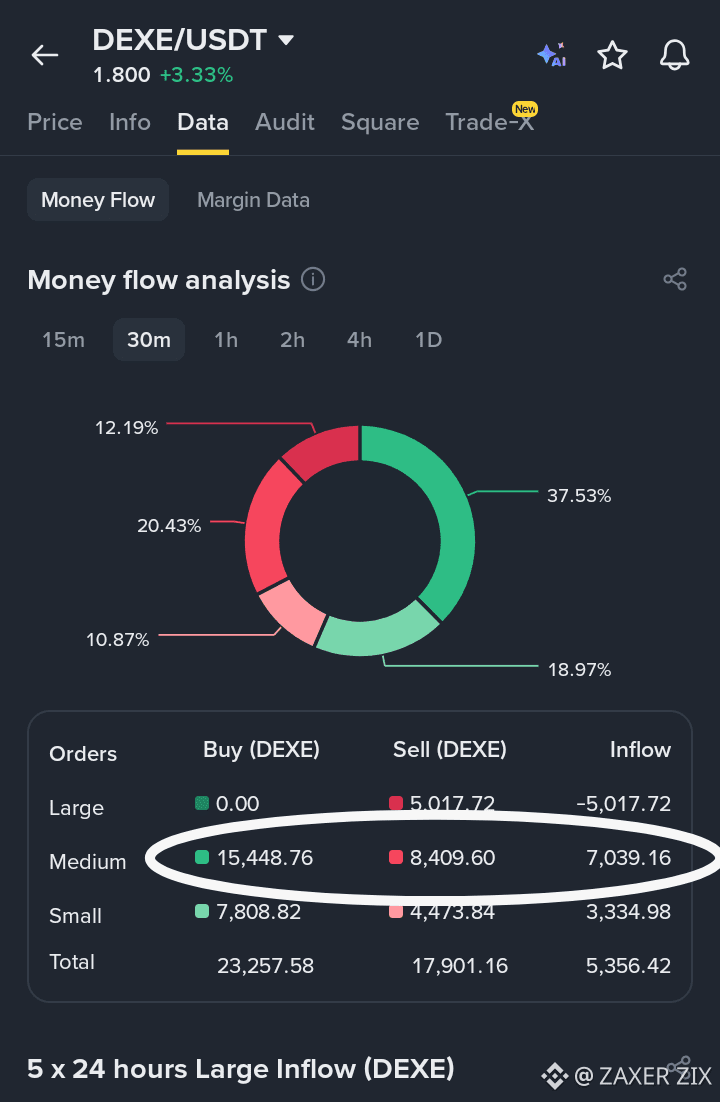Click the Medium buy green color swatch
Screen dimensions: 720x1102
pyautogui.click(x=202, y=857)
